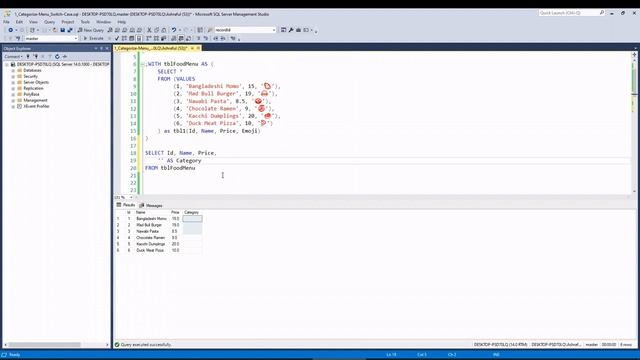Switch to the Results tab
Viewport: 640px width, 360px height.
(x=126, y=205)
